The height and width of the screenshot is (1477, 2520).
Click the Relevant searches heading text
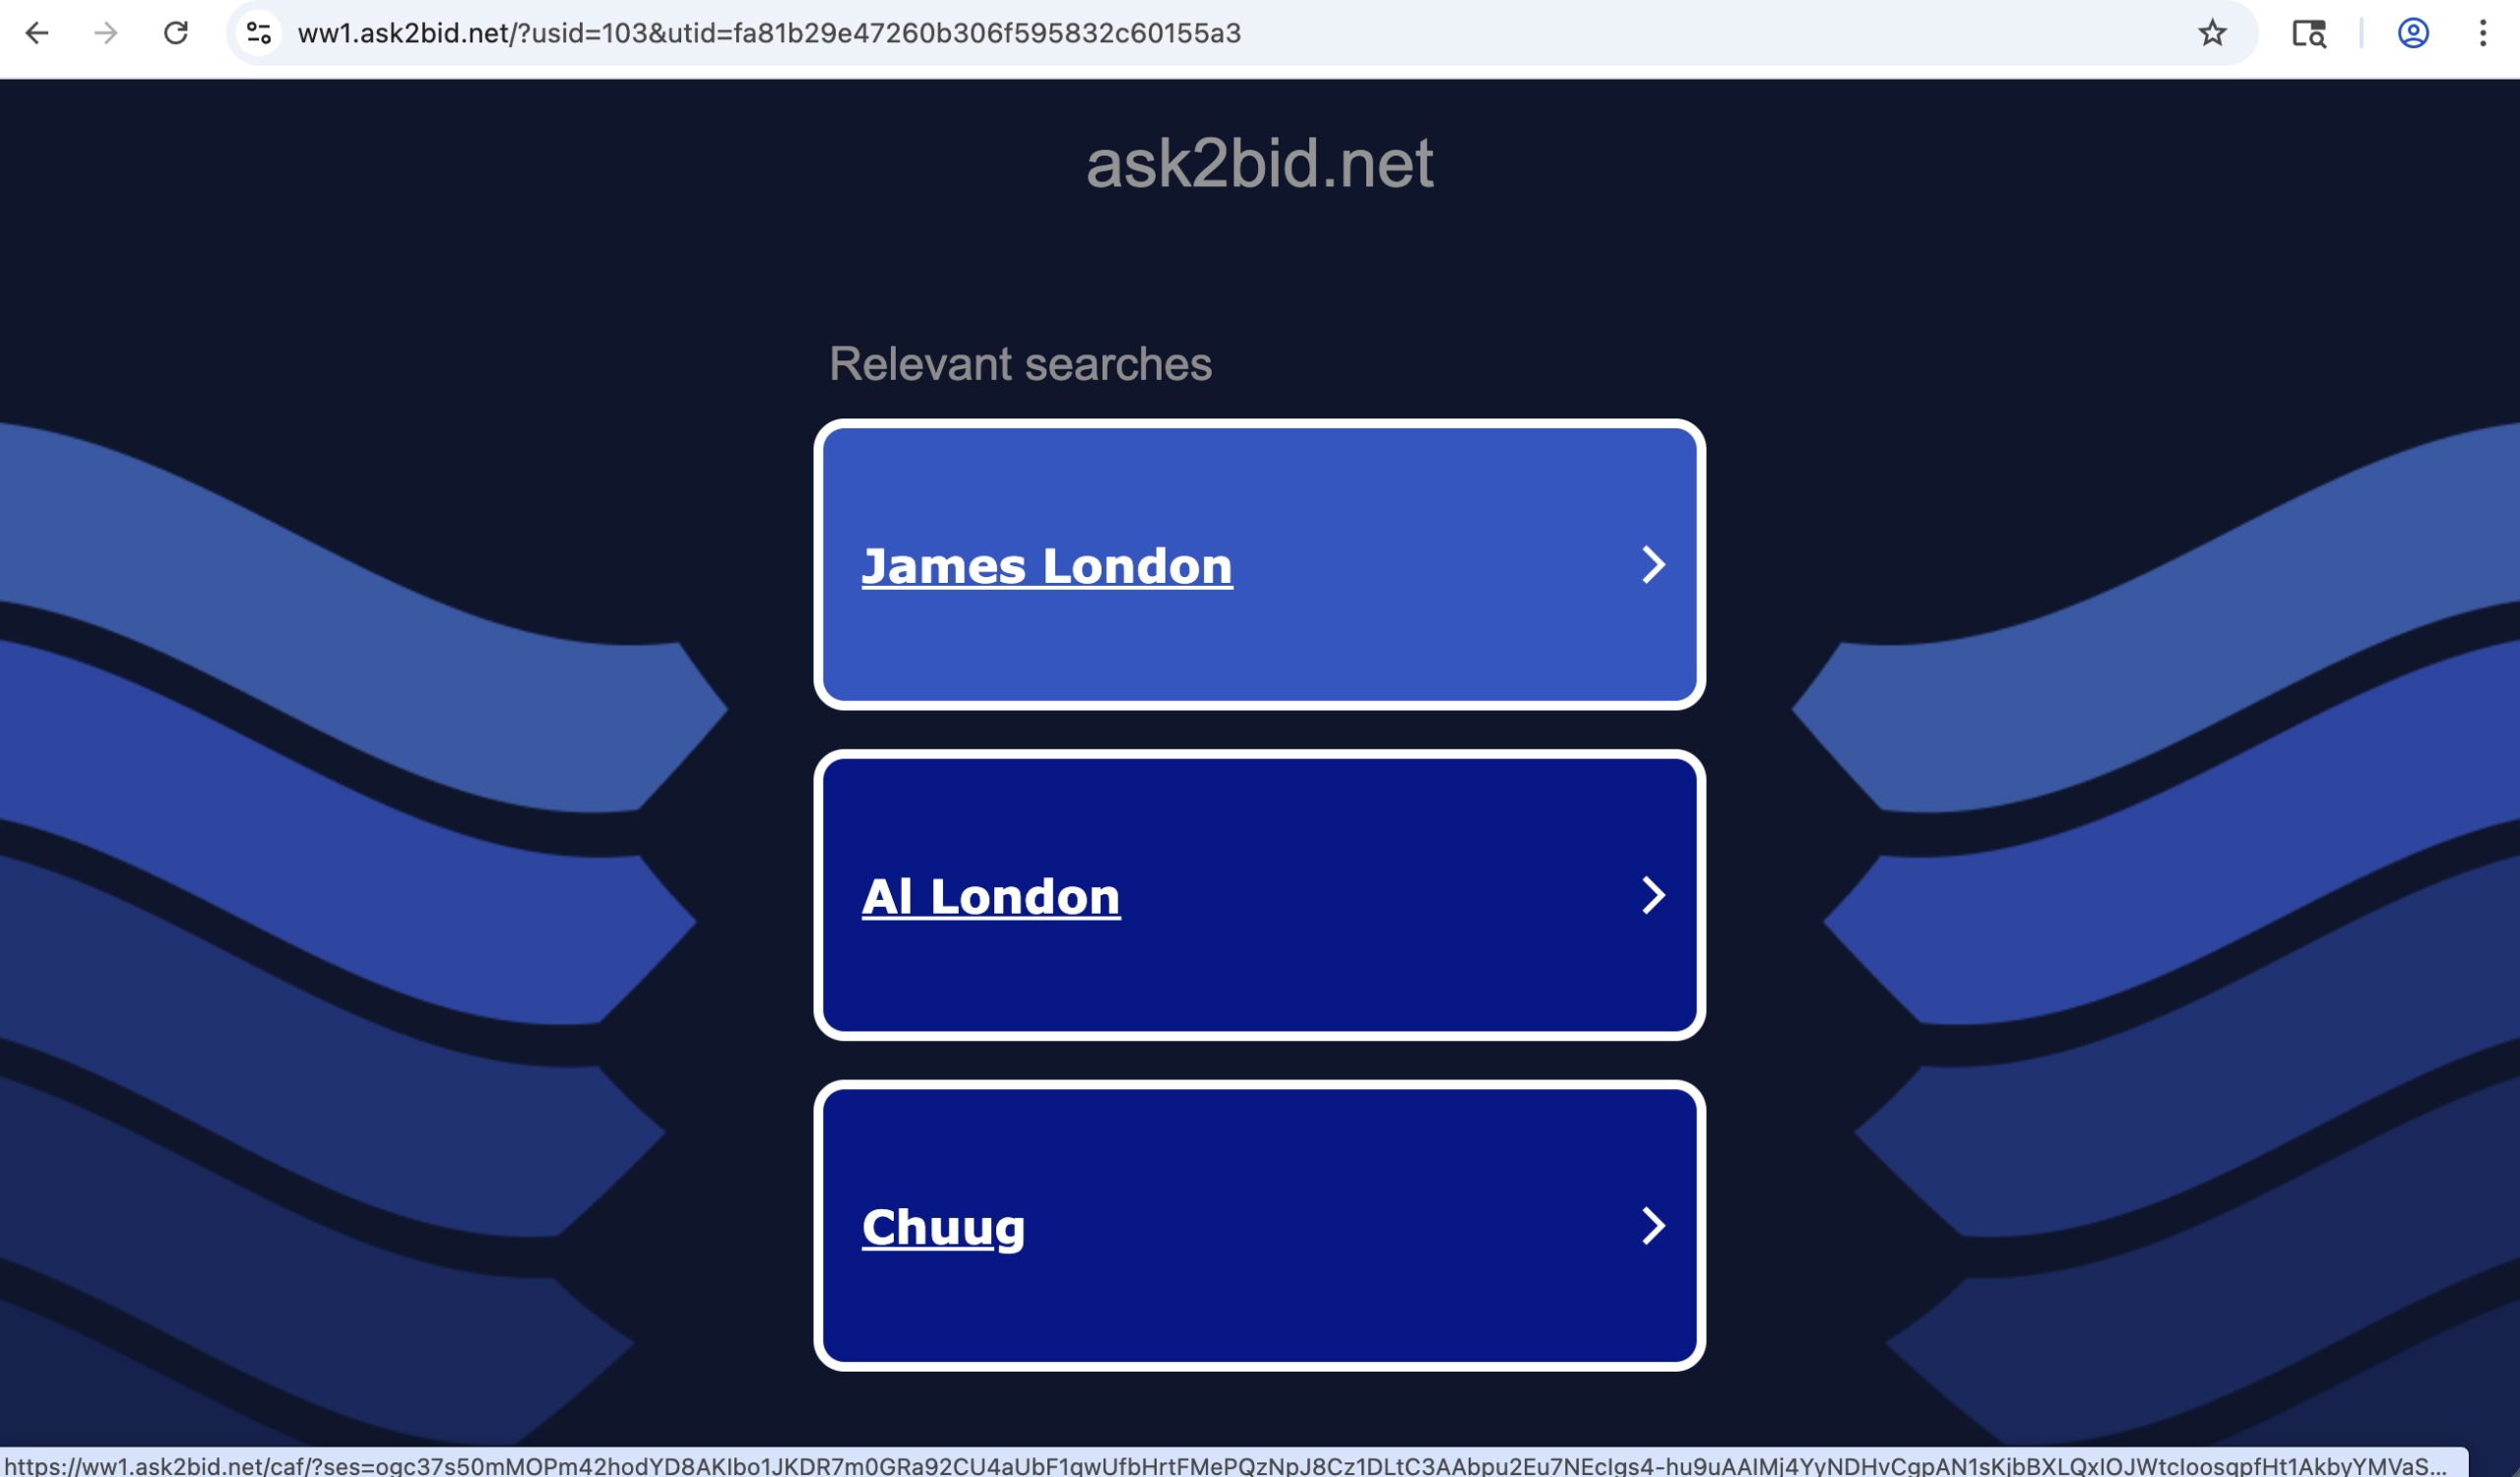1022,364
